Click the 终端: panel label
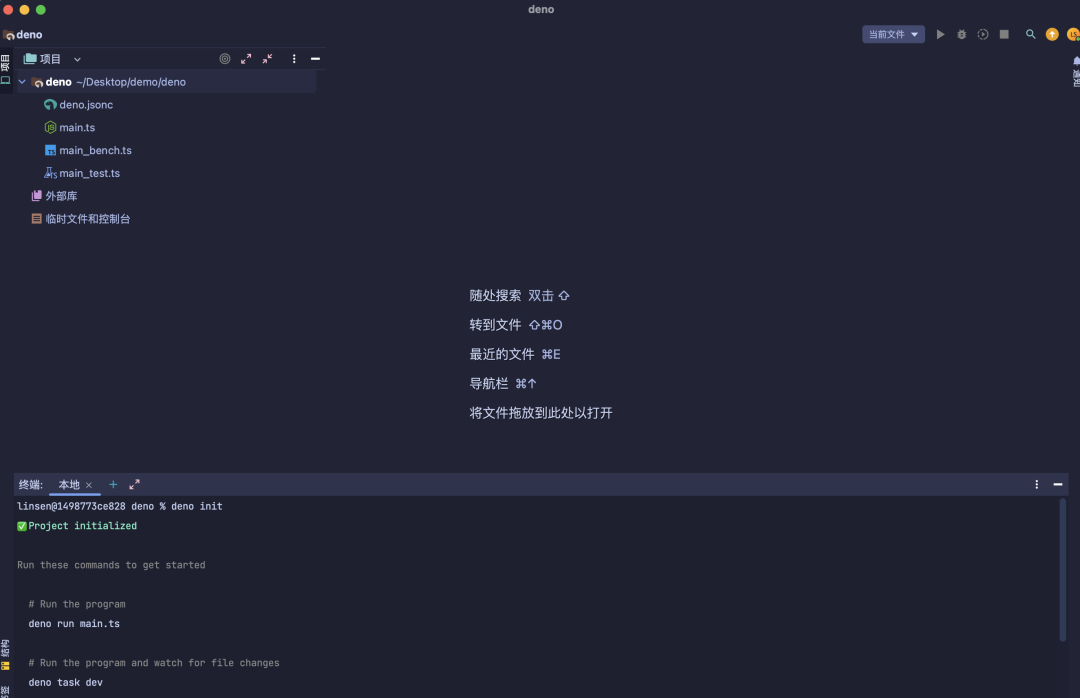The image size is (1080, 698). (30, 484)
